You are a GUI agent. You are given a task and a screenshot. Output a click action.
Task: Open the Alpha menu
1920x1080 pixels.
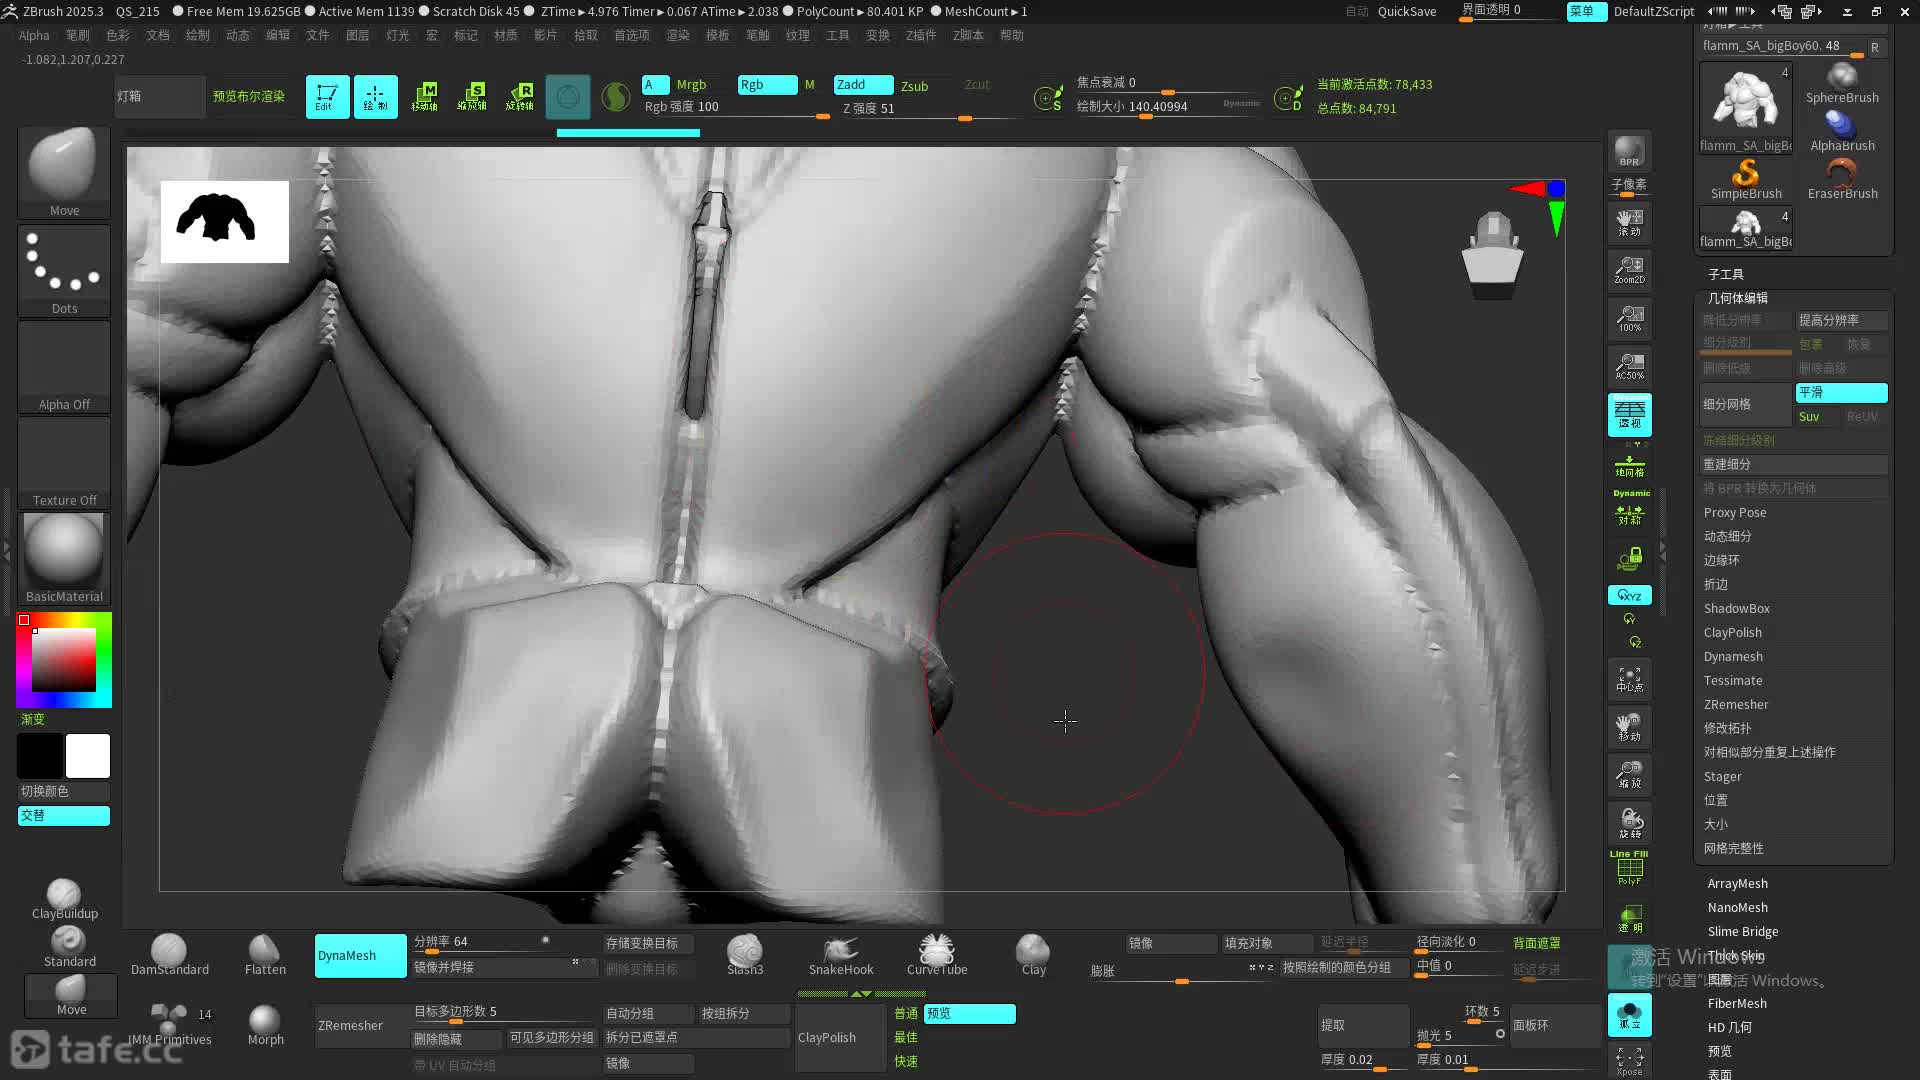pyautogui.click(x=33, y=35)
